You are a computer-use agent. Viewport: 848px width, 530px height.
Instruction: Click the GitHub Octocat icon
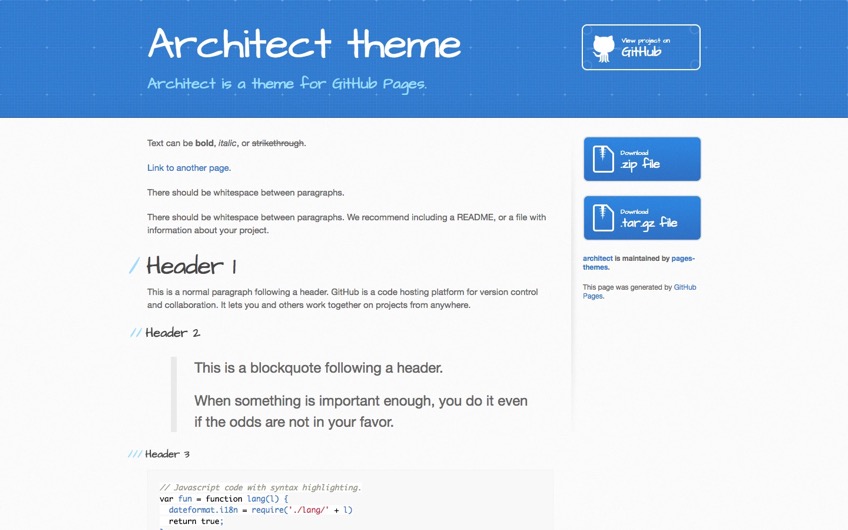(604, 47)
